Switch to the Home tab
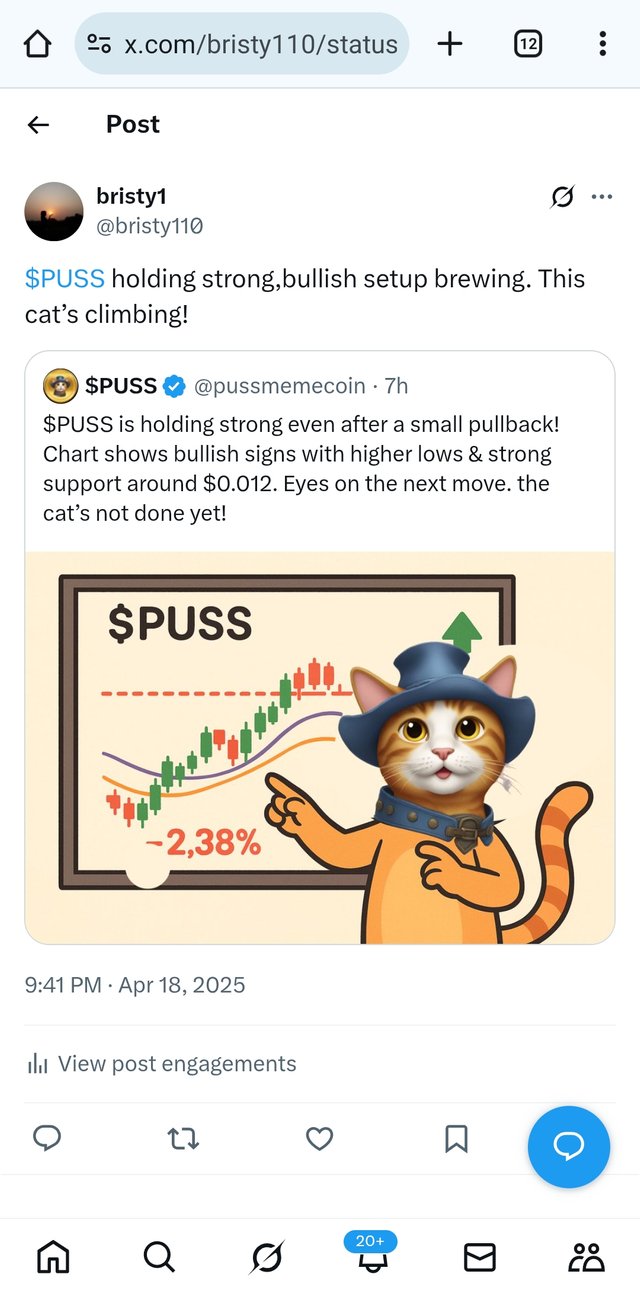The width and height of the screenshot is (640, 1295). tap(53, 1257)
